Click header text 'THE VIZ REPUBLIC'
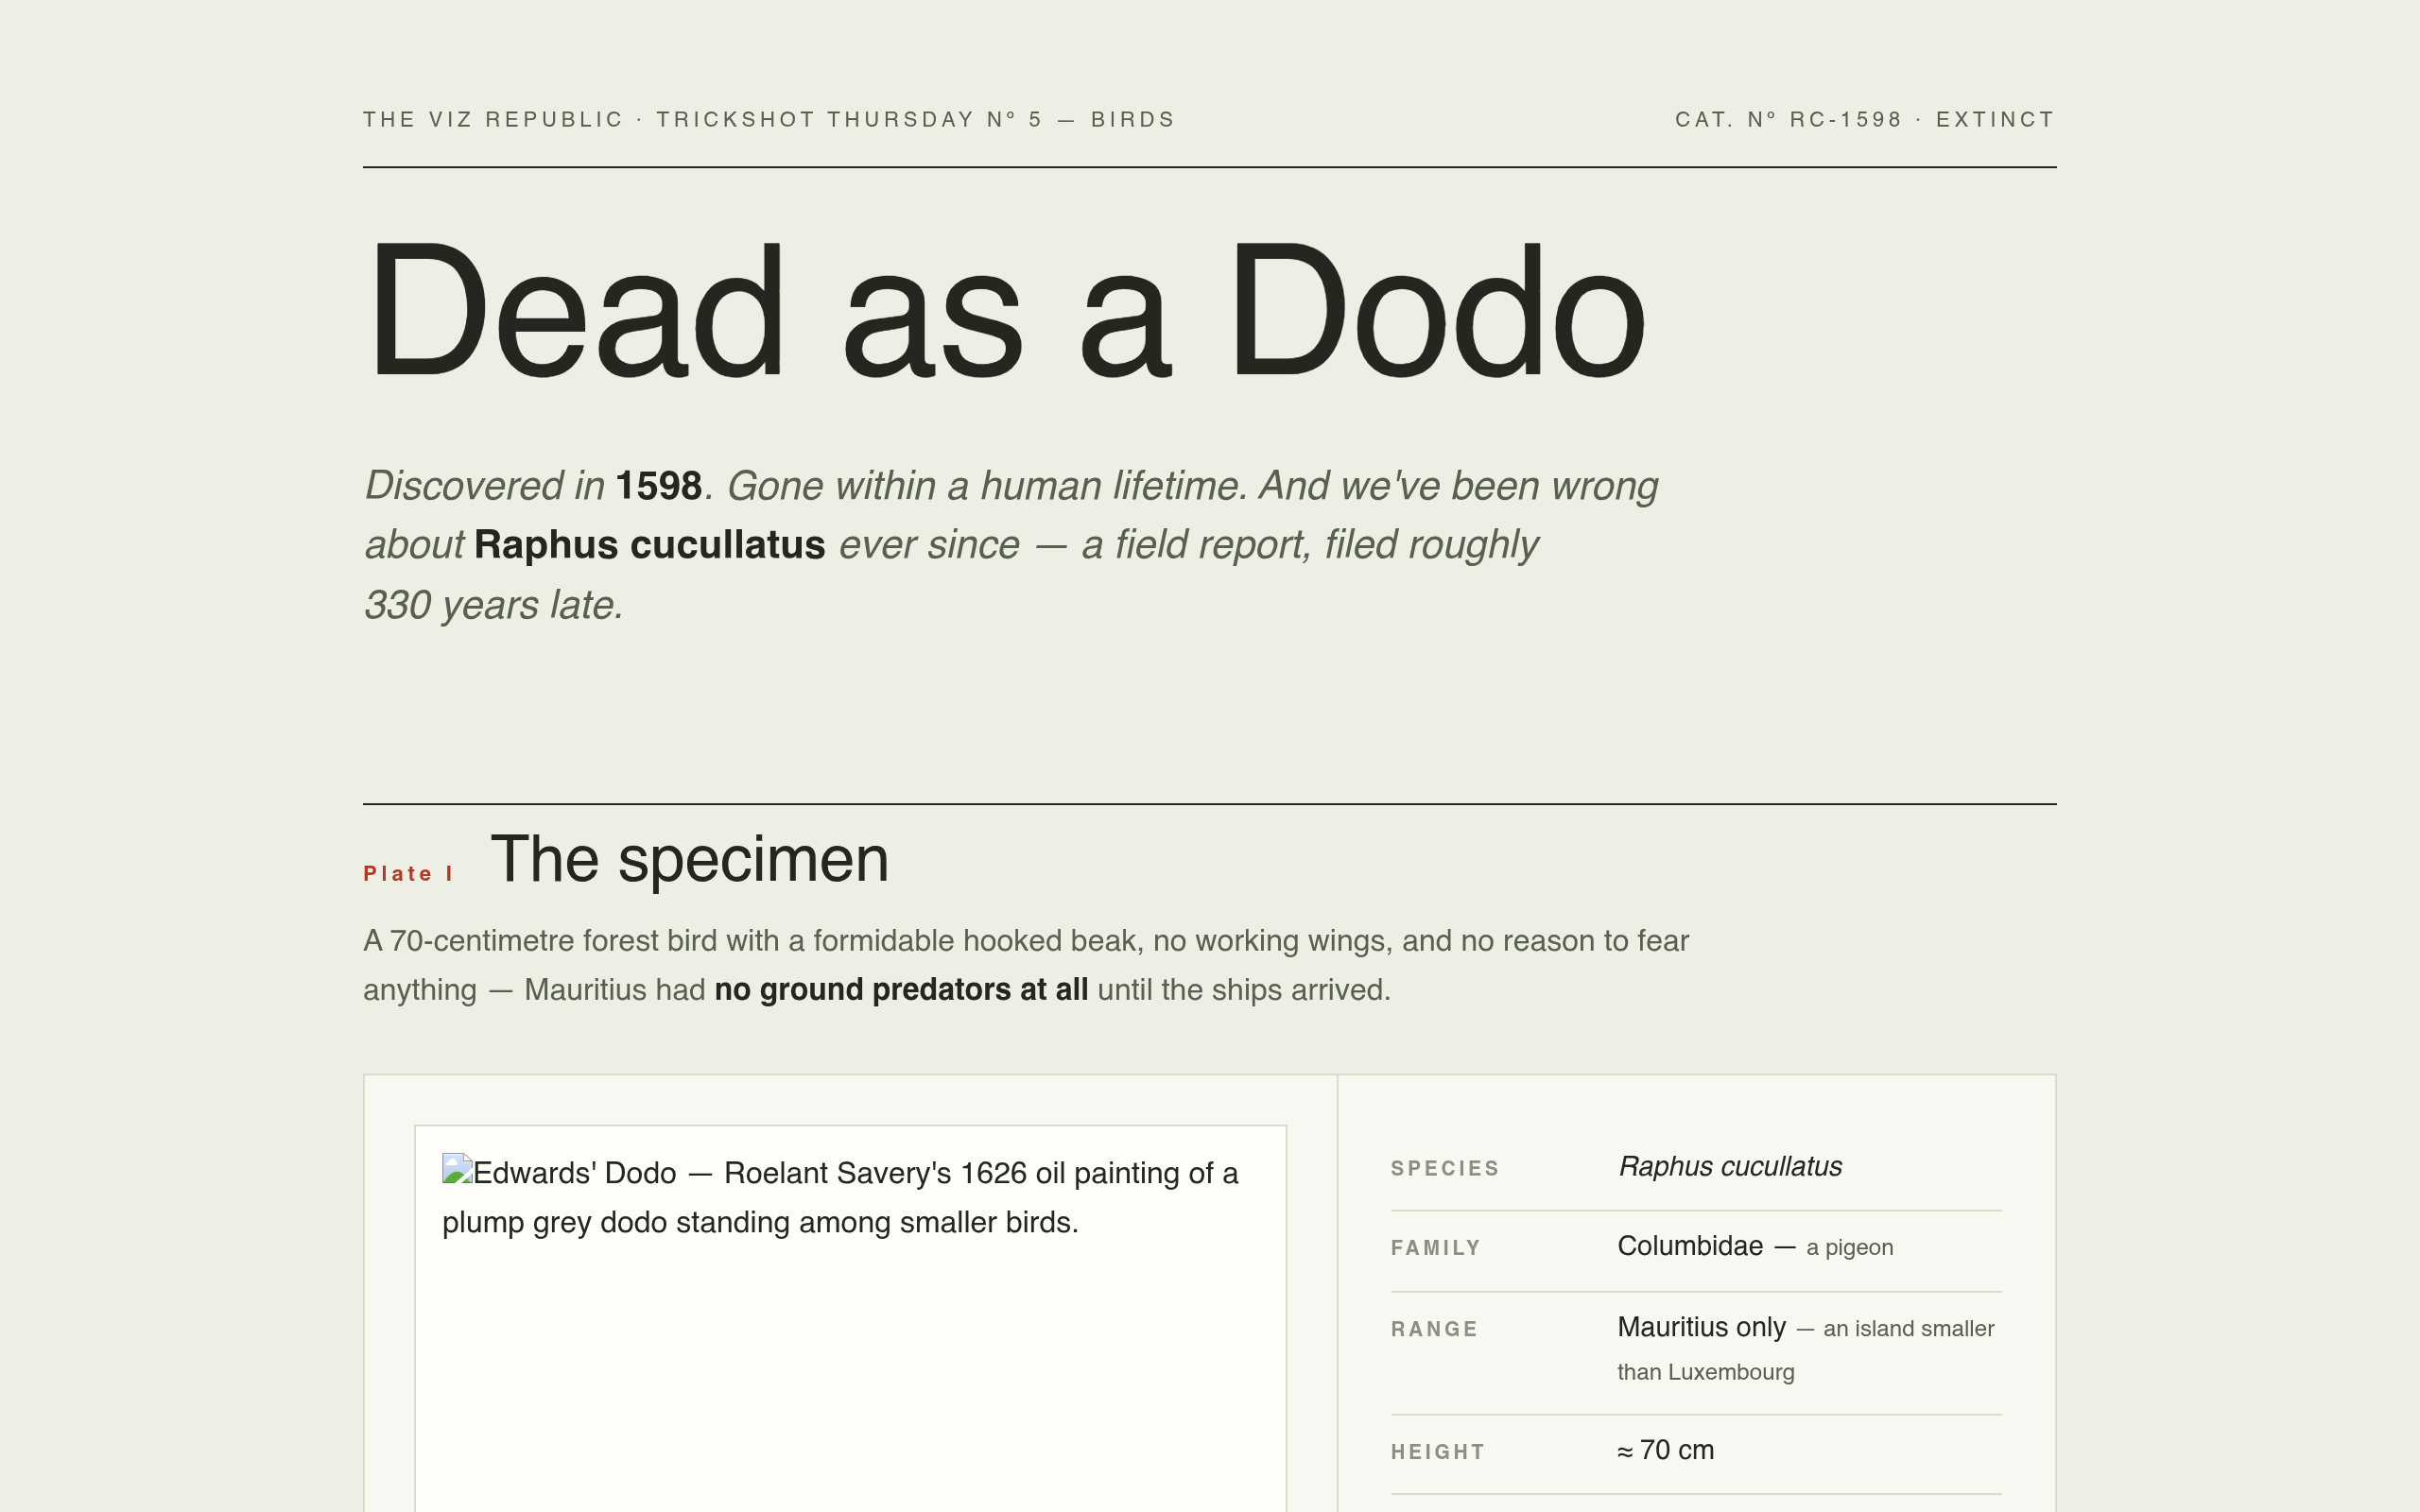The height and width of the screenshot is (1512, 2420). (x=493, y=120)
